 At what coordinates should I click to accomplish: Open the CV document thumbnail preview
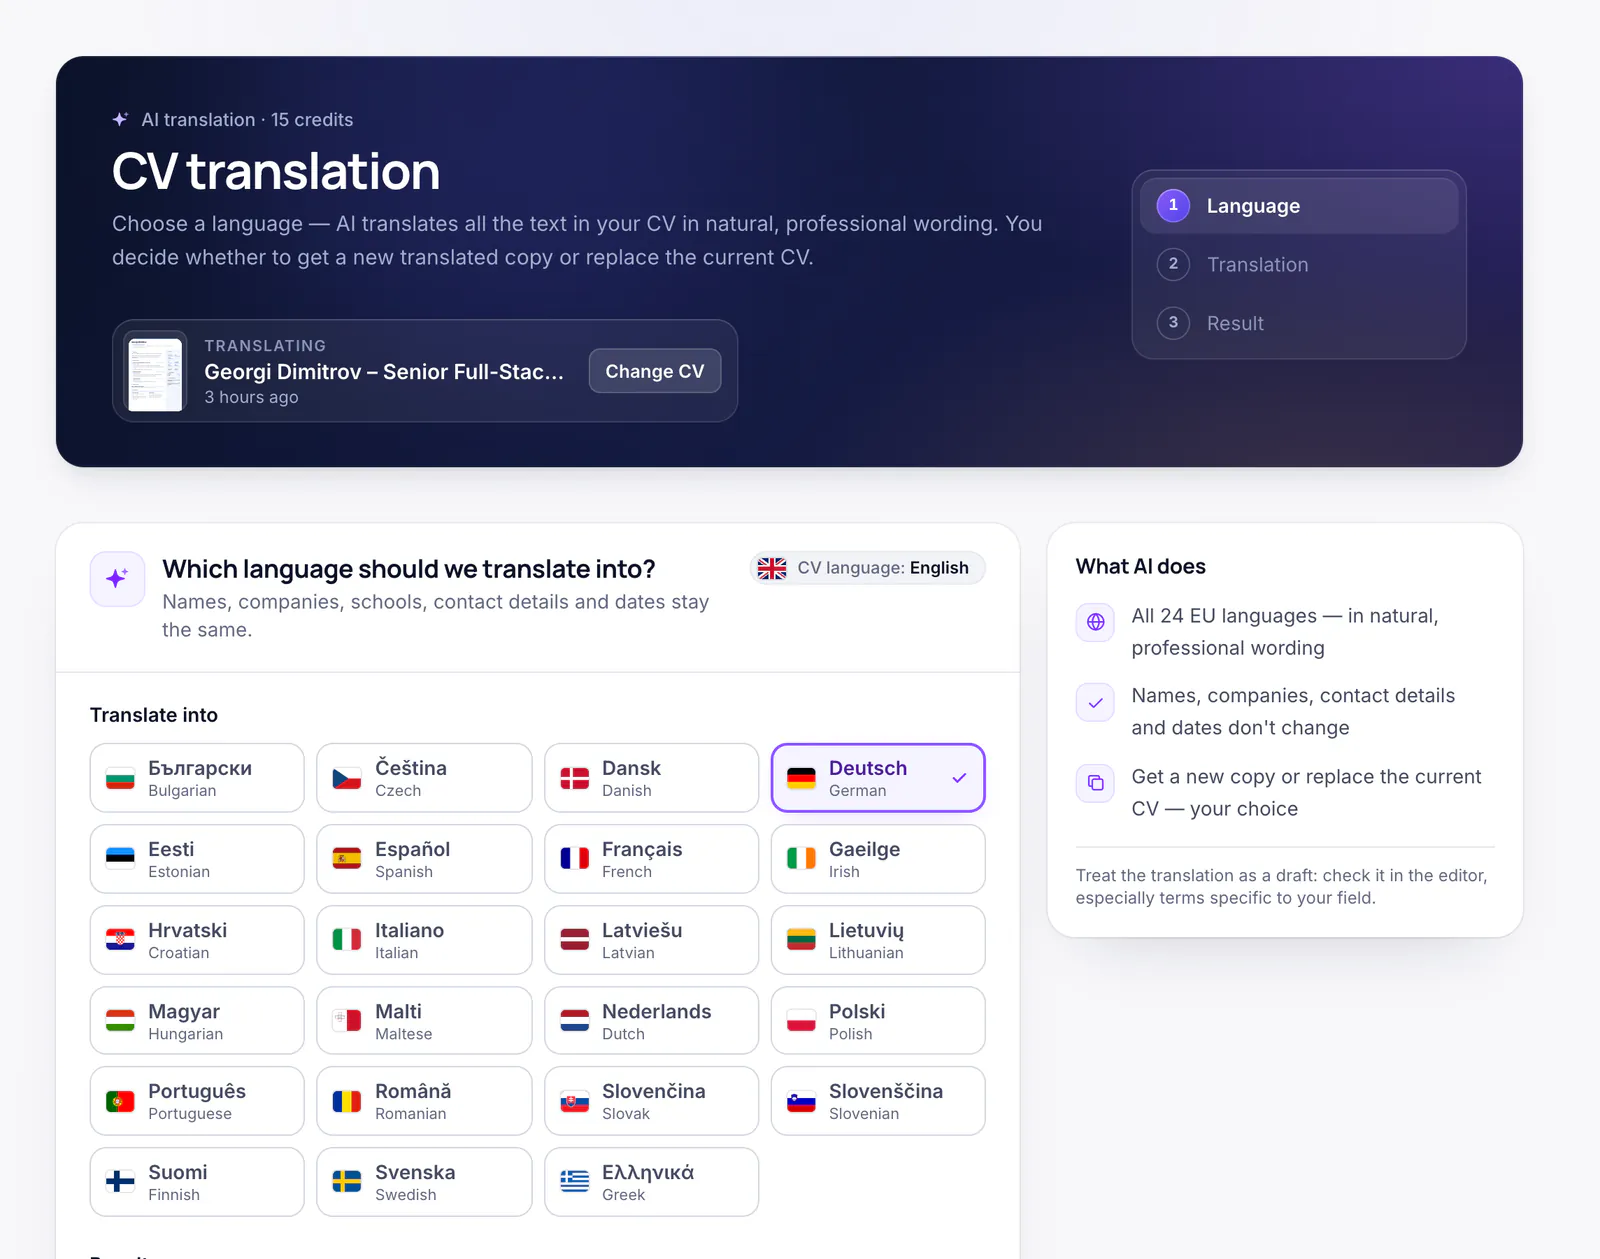point(155,372)
